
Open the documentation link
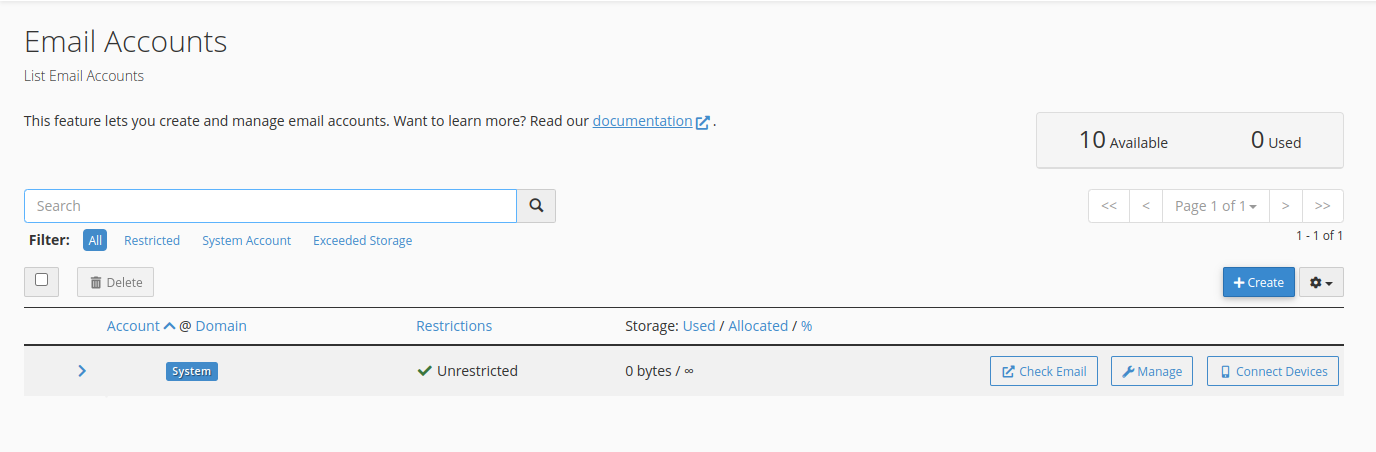[642, 121]
